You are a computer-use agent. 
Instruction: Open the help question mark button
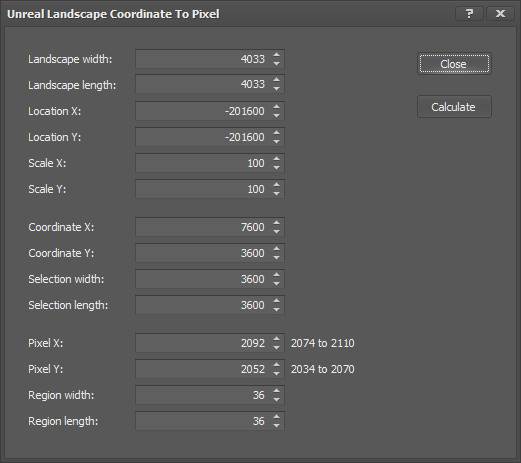[469, 14]
